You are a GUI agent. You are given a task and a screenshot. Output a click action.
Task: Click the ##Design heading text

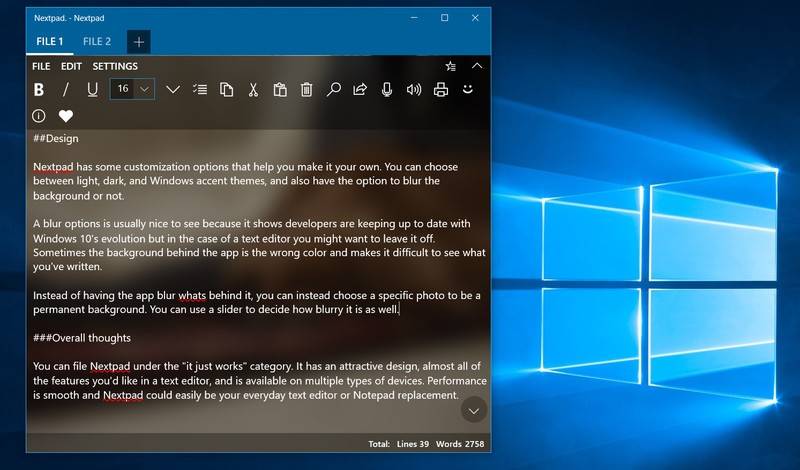tap(56, 138)
